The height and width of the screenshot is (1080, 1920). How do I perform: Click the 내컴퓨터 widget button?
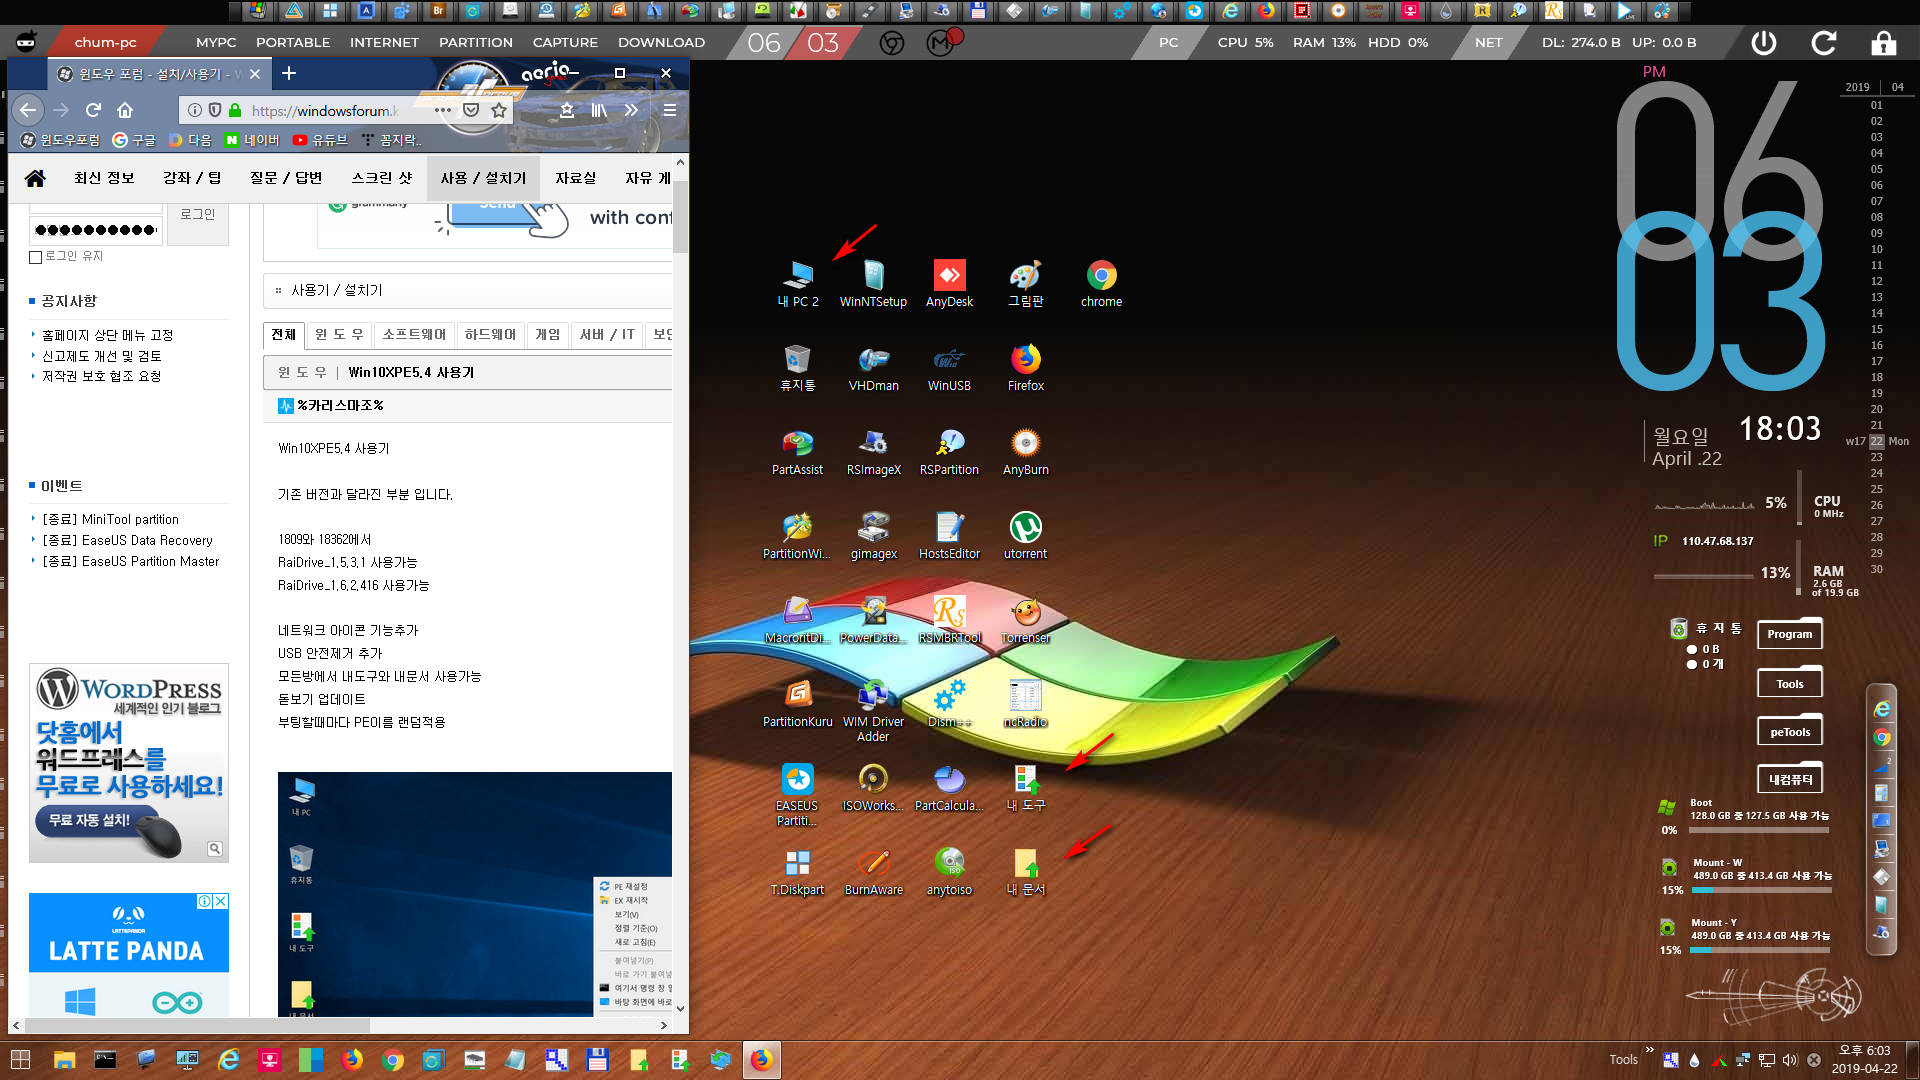[x=1789, y=780]
